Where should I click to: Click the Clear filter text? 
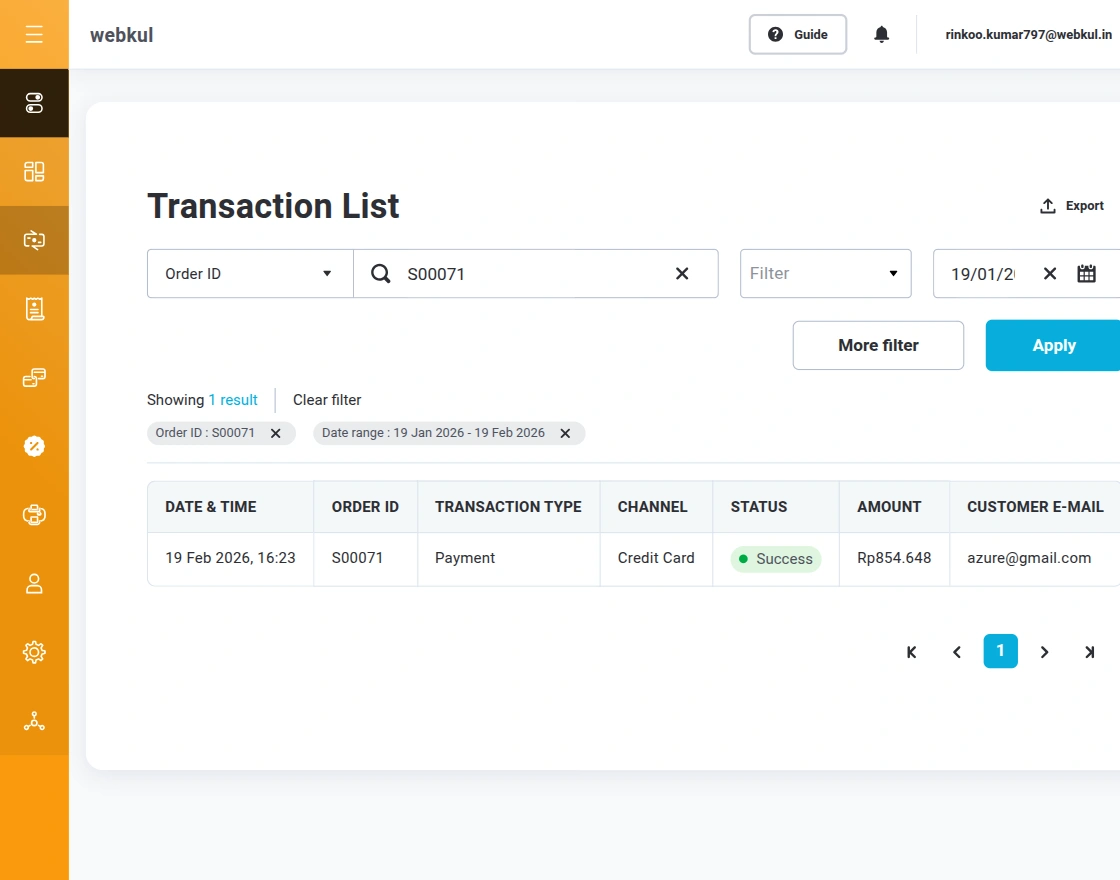click(326, 399)
